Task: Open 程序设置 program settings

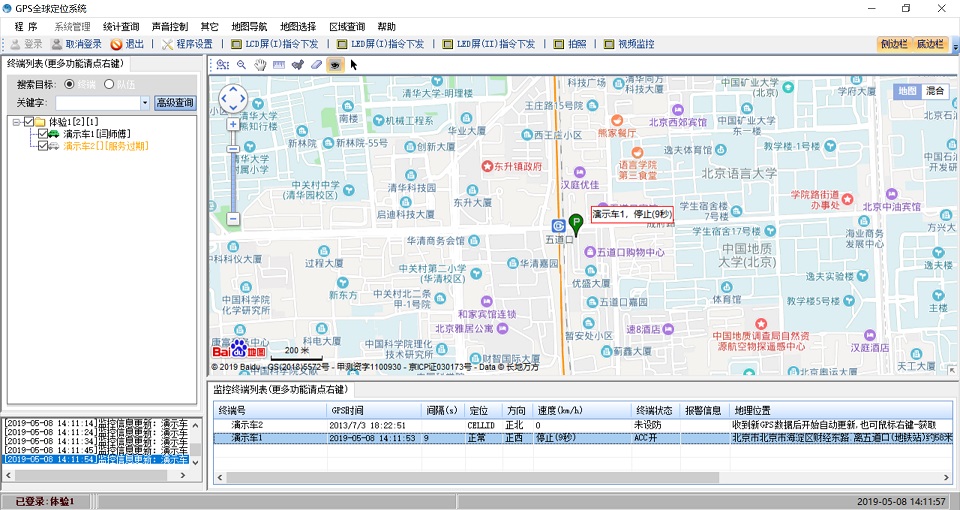Action: tap(187, 44)
